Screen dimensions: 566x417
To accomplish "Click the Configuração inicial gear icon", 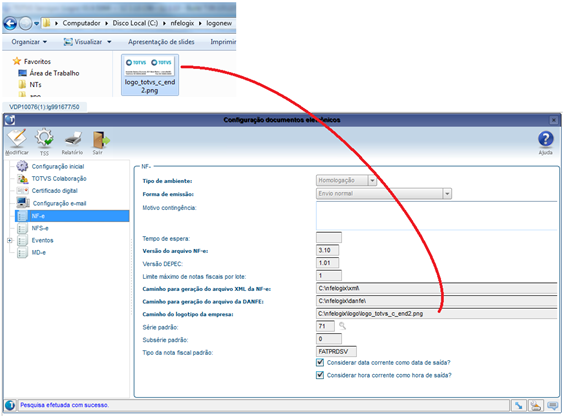I will click(x=22, y=166).
